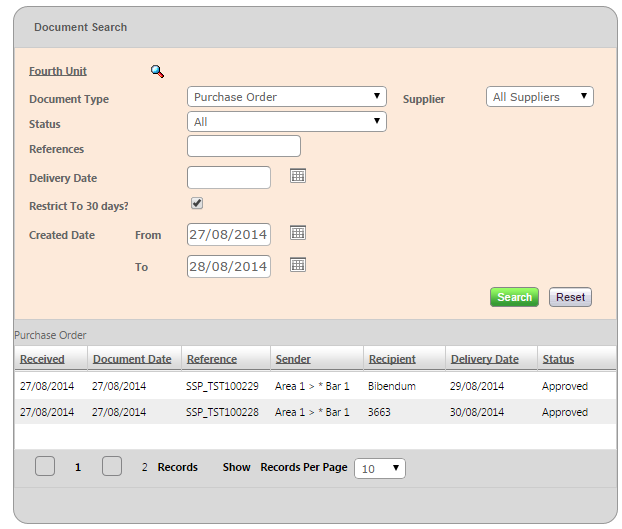Image resolution: width=622 pixels, height=529 pixels.
Task: Click the next page button in pager
Action: pos(112,466)
